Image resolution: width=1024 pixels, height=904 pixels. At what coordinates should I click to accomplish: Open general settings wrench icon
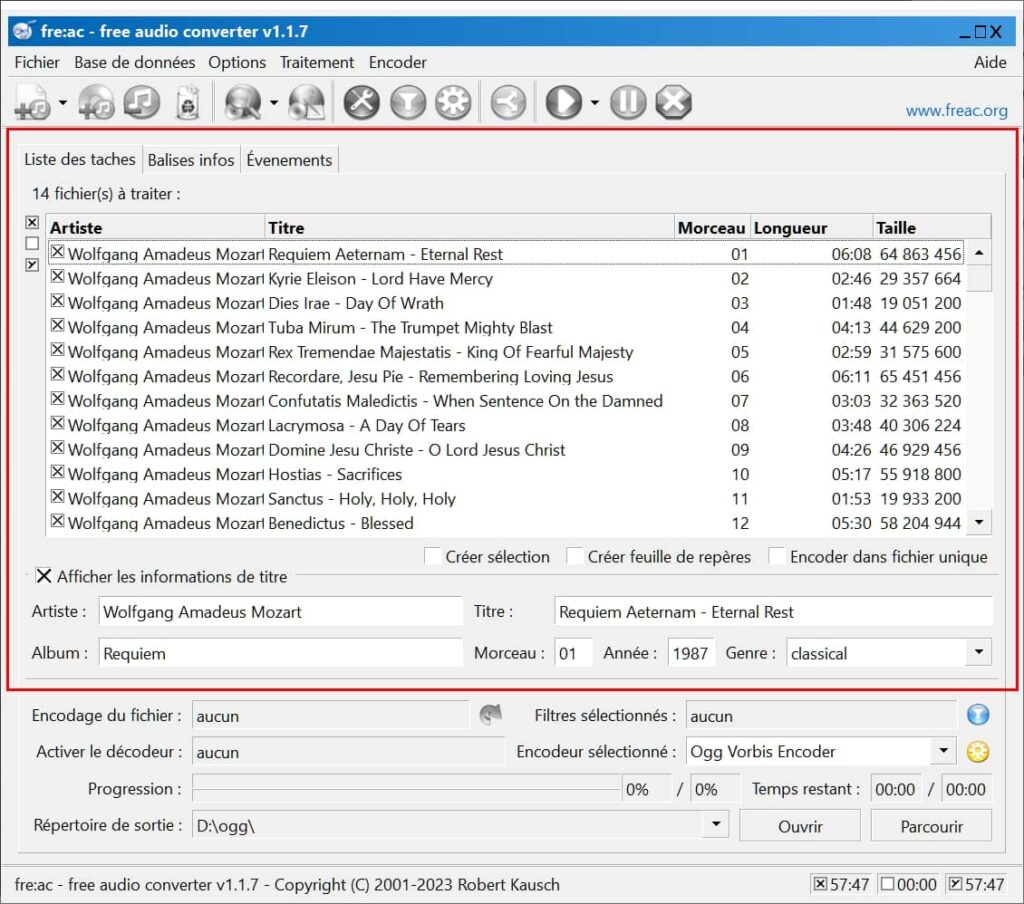[x=362, y=103]
